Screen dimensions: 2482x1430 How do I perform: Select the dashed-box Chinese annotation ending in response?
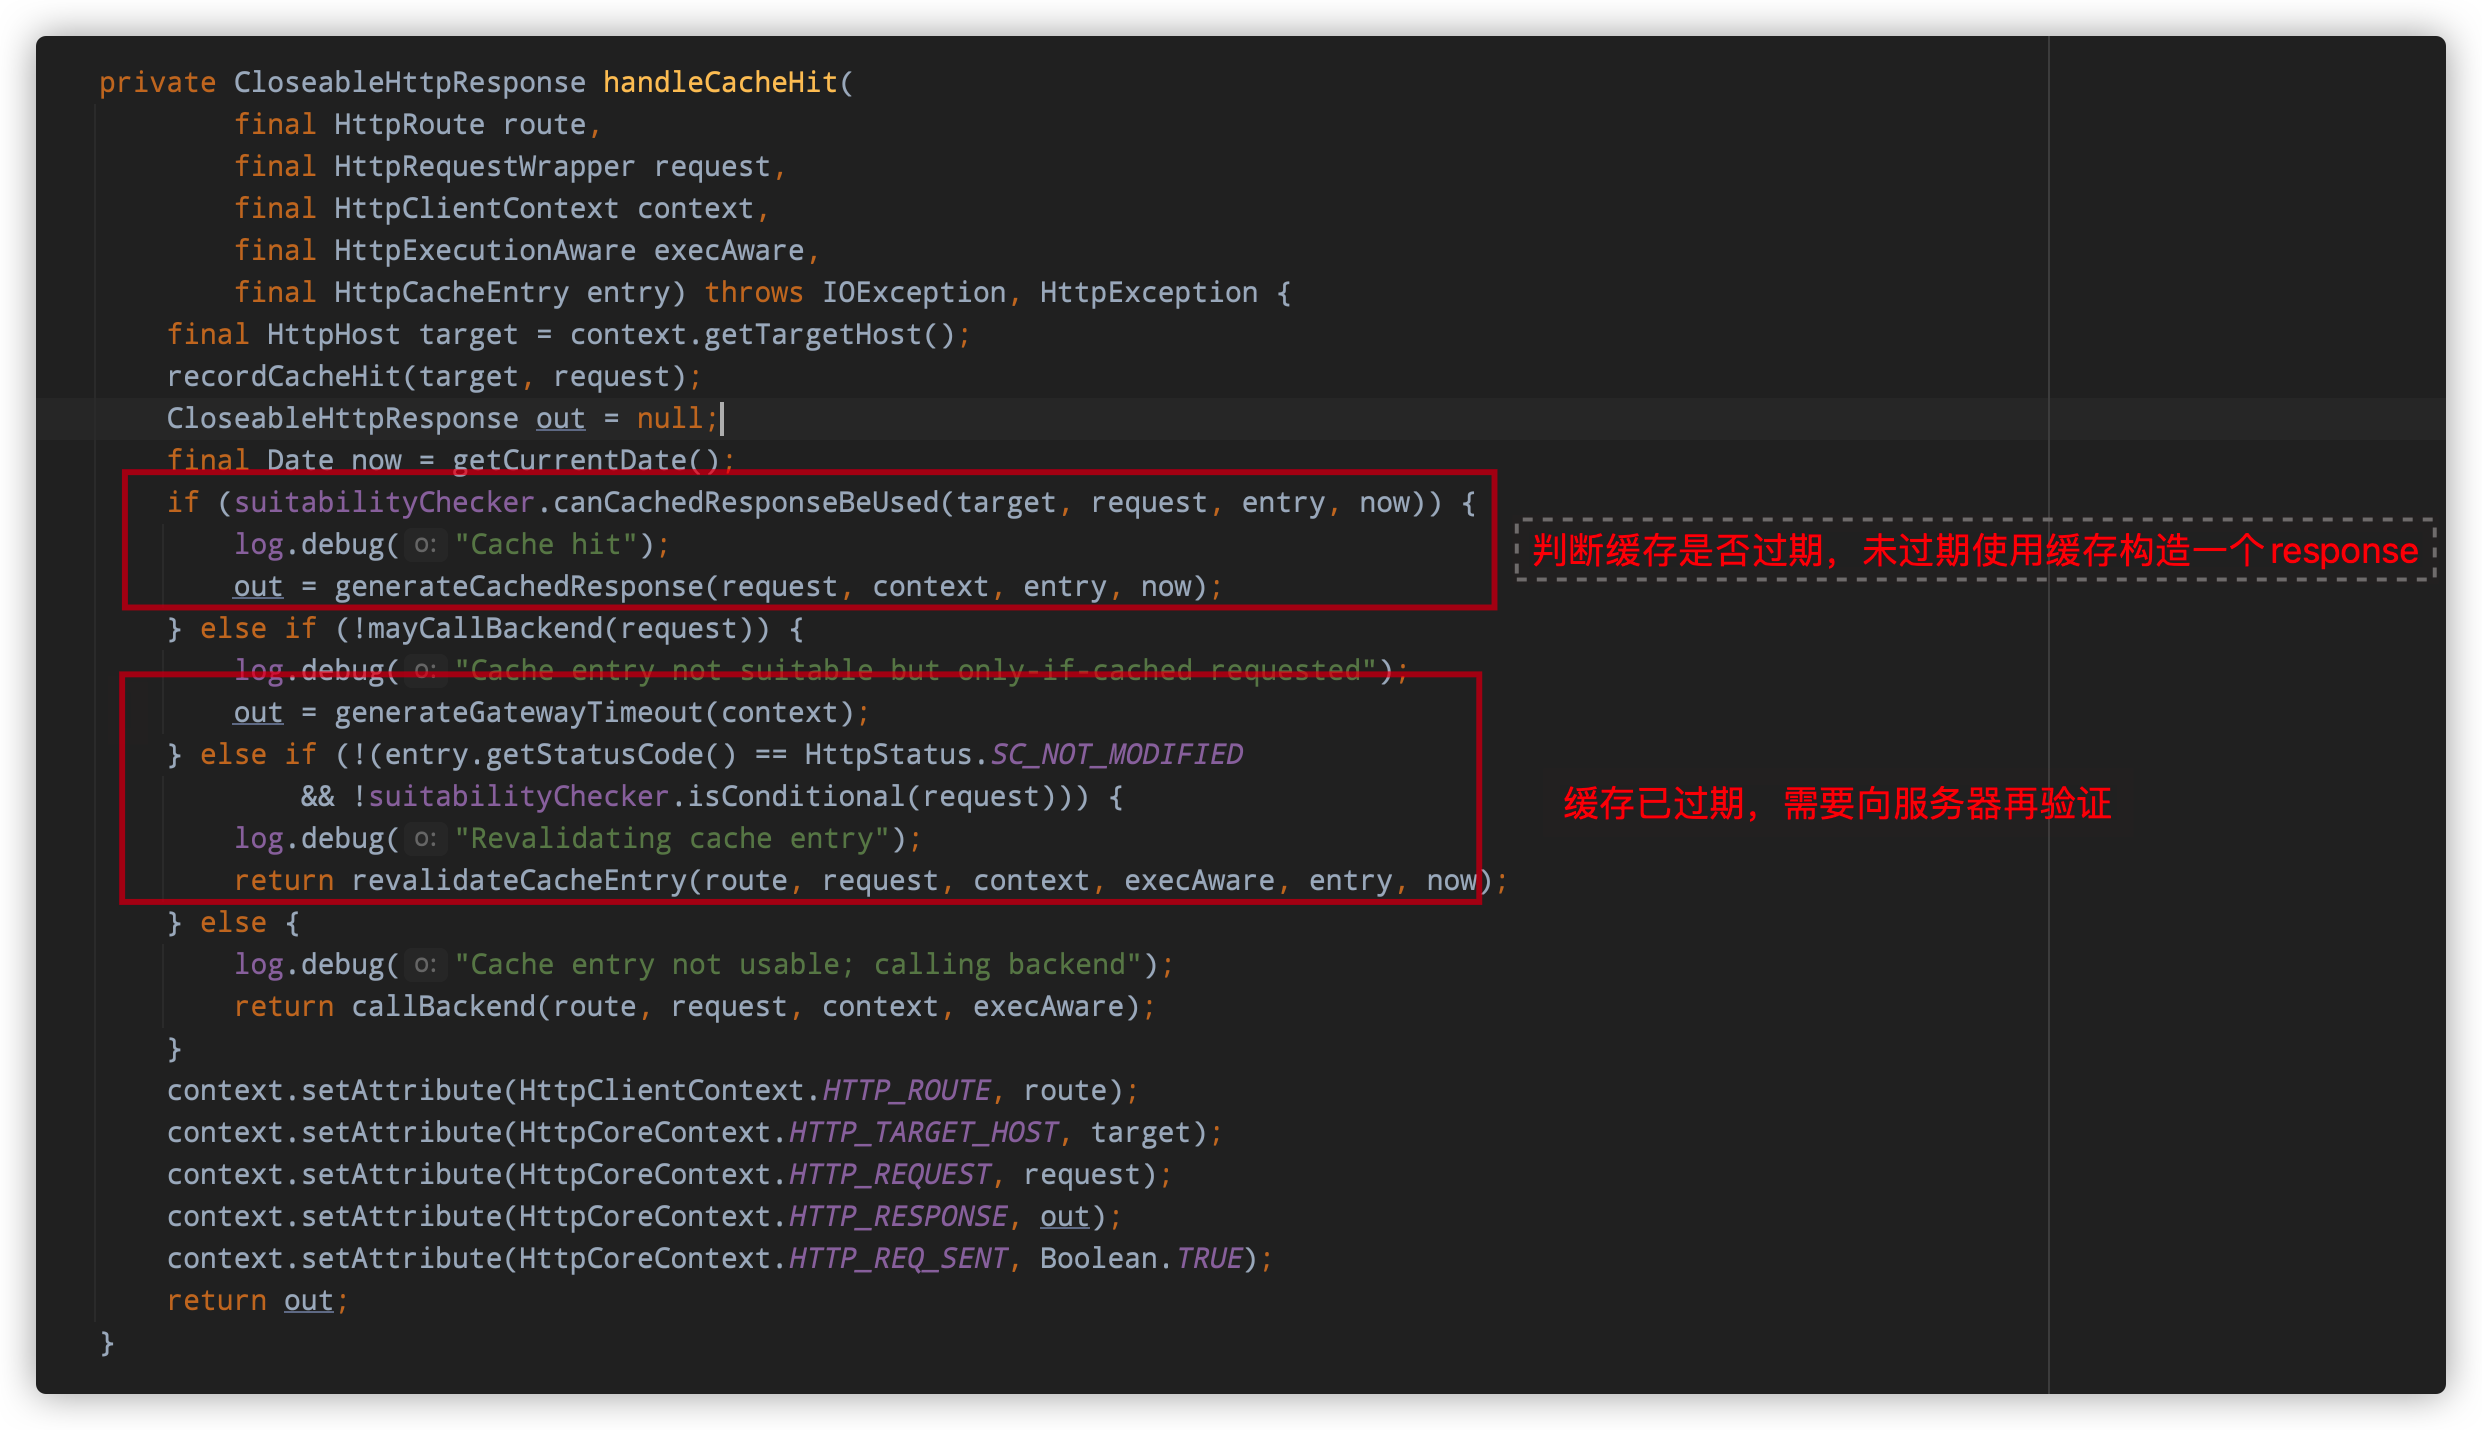[1974, 550]
